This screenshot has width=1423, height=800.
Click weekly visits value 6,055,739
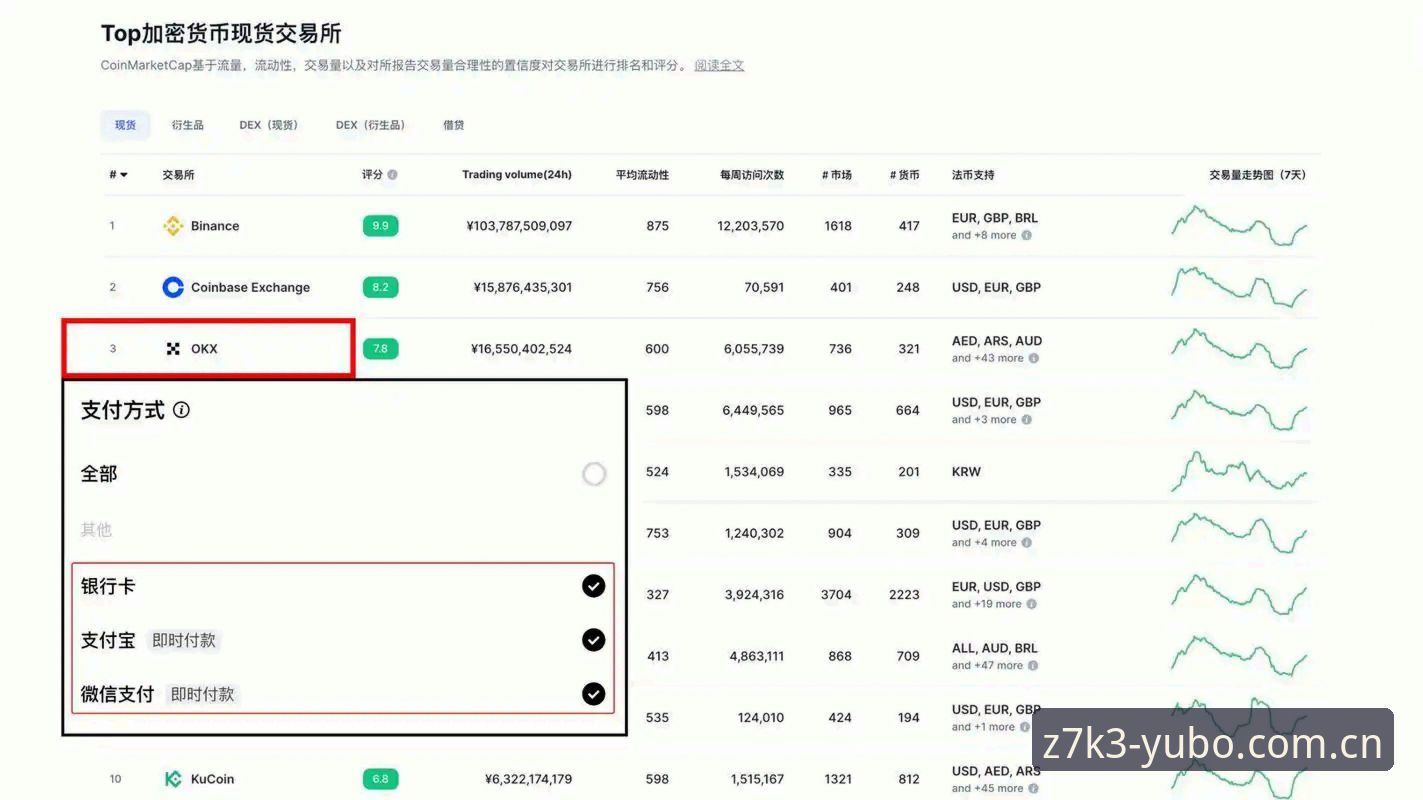(754, 349)
